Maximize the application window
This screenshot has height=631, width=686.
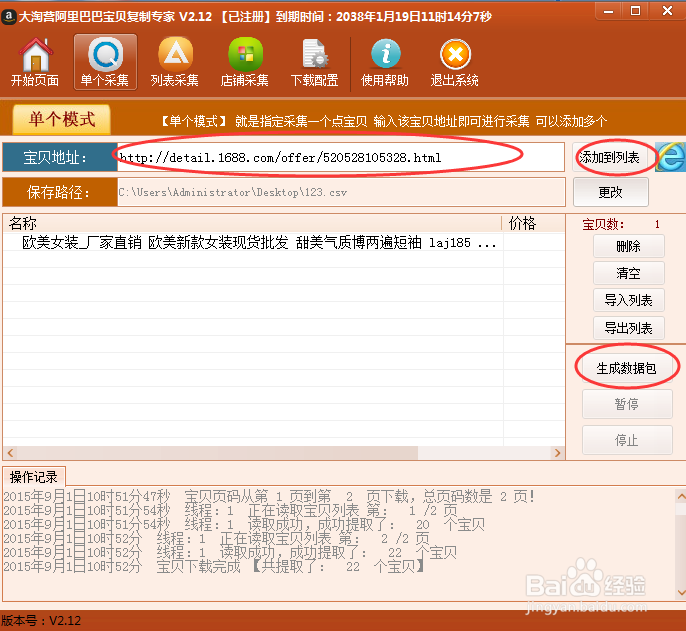[635, 11]
